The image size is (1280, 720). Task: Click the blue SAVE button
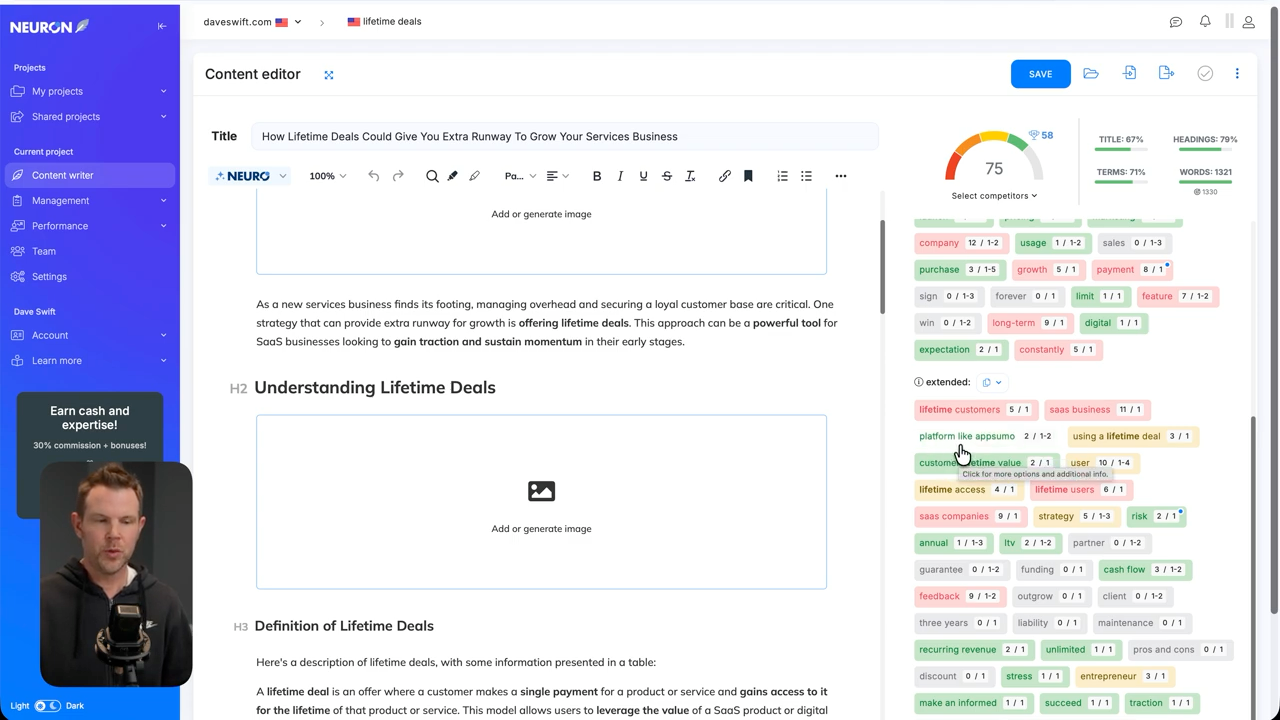[x=1040, y=74]
